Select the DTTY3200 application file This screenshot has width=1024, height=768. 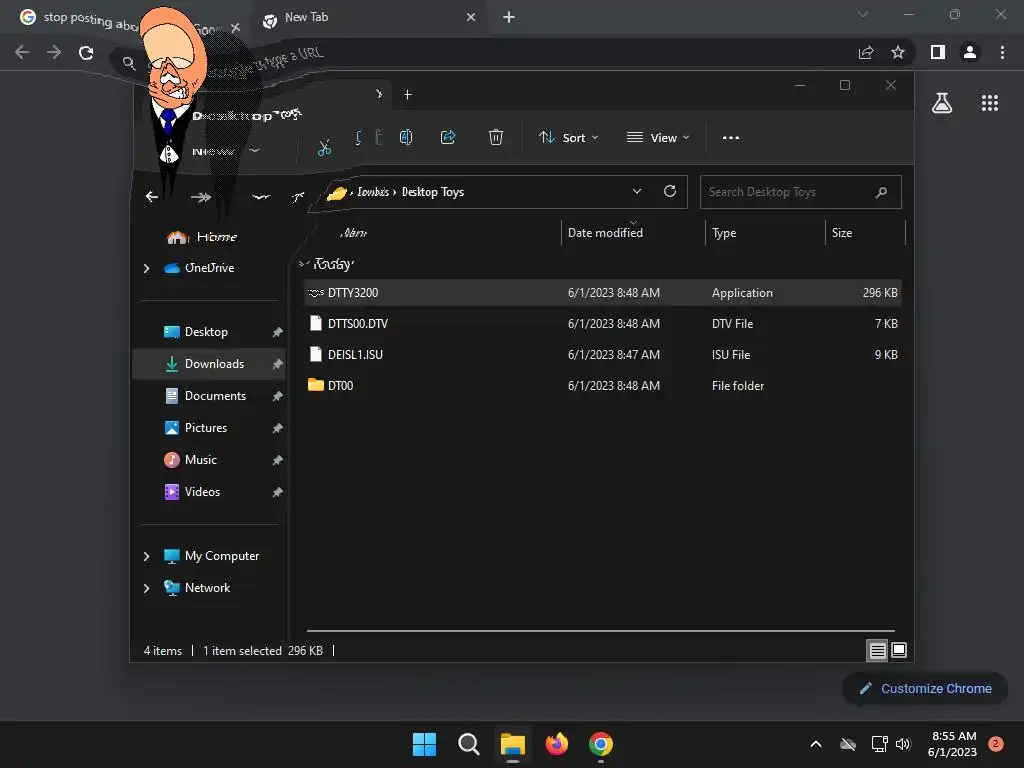[603, 293]
